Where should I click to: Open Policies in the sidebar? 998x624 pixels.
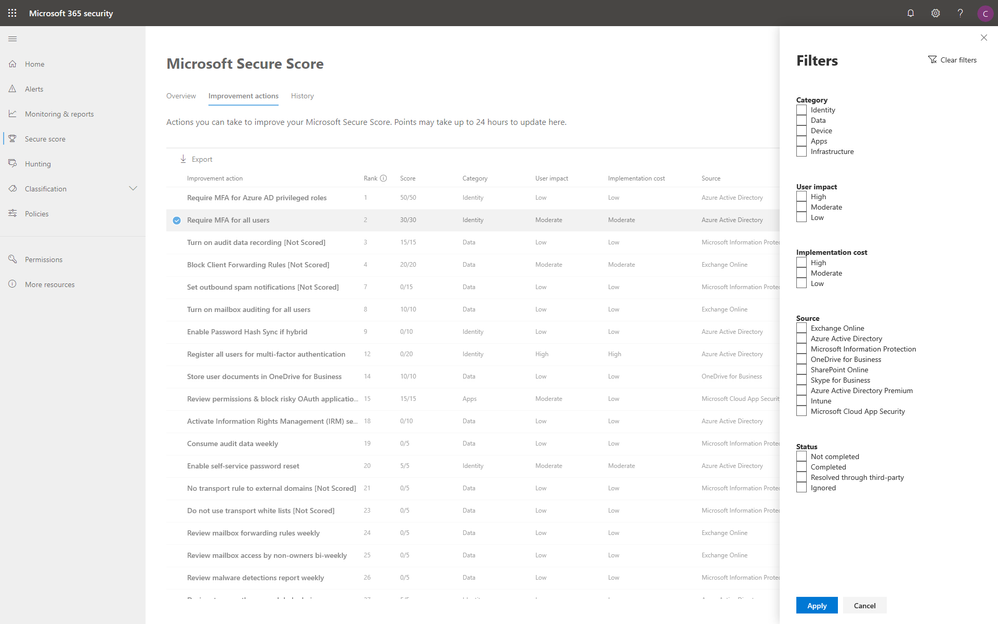tap(36, 214)
